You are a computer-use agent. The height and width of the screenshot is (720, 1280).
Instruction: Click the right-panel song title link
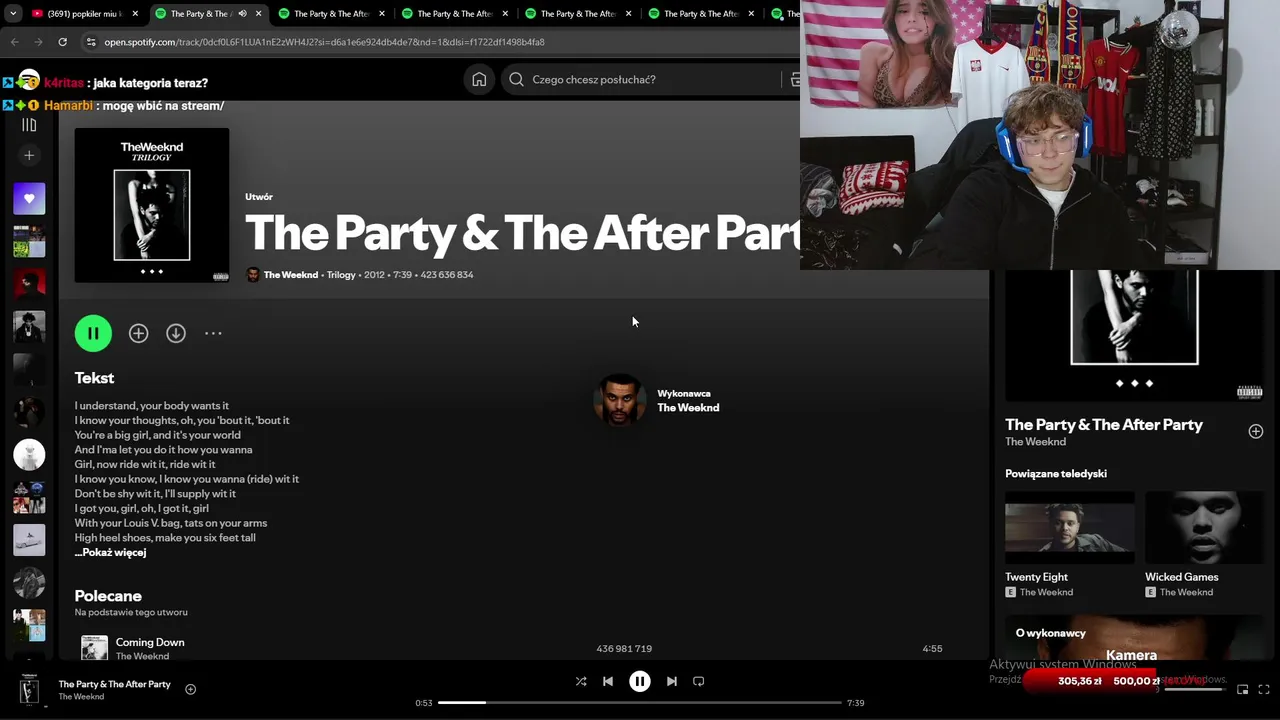1104,425
